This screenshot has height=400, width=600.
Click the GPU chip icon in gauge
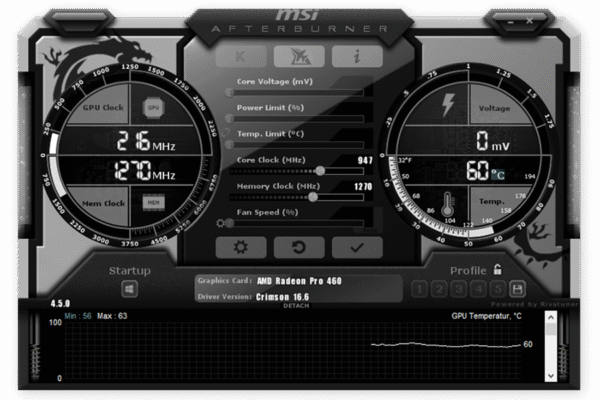click(x=153, y=108)
